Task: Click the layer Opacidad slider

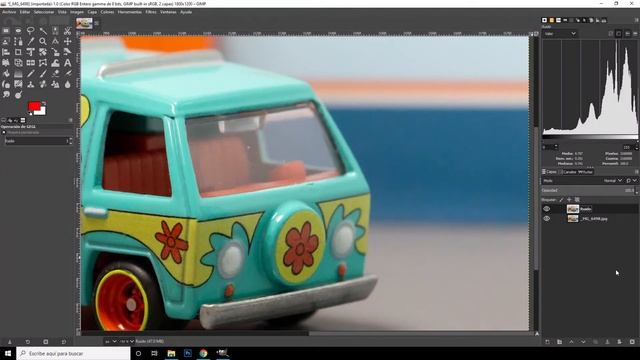Action: pyautogui.click(x=588, y=190)
